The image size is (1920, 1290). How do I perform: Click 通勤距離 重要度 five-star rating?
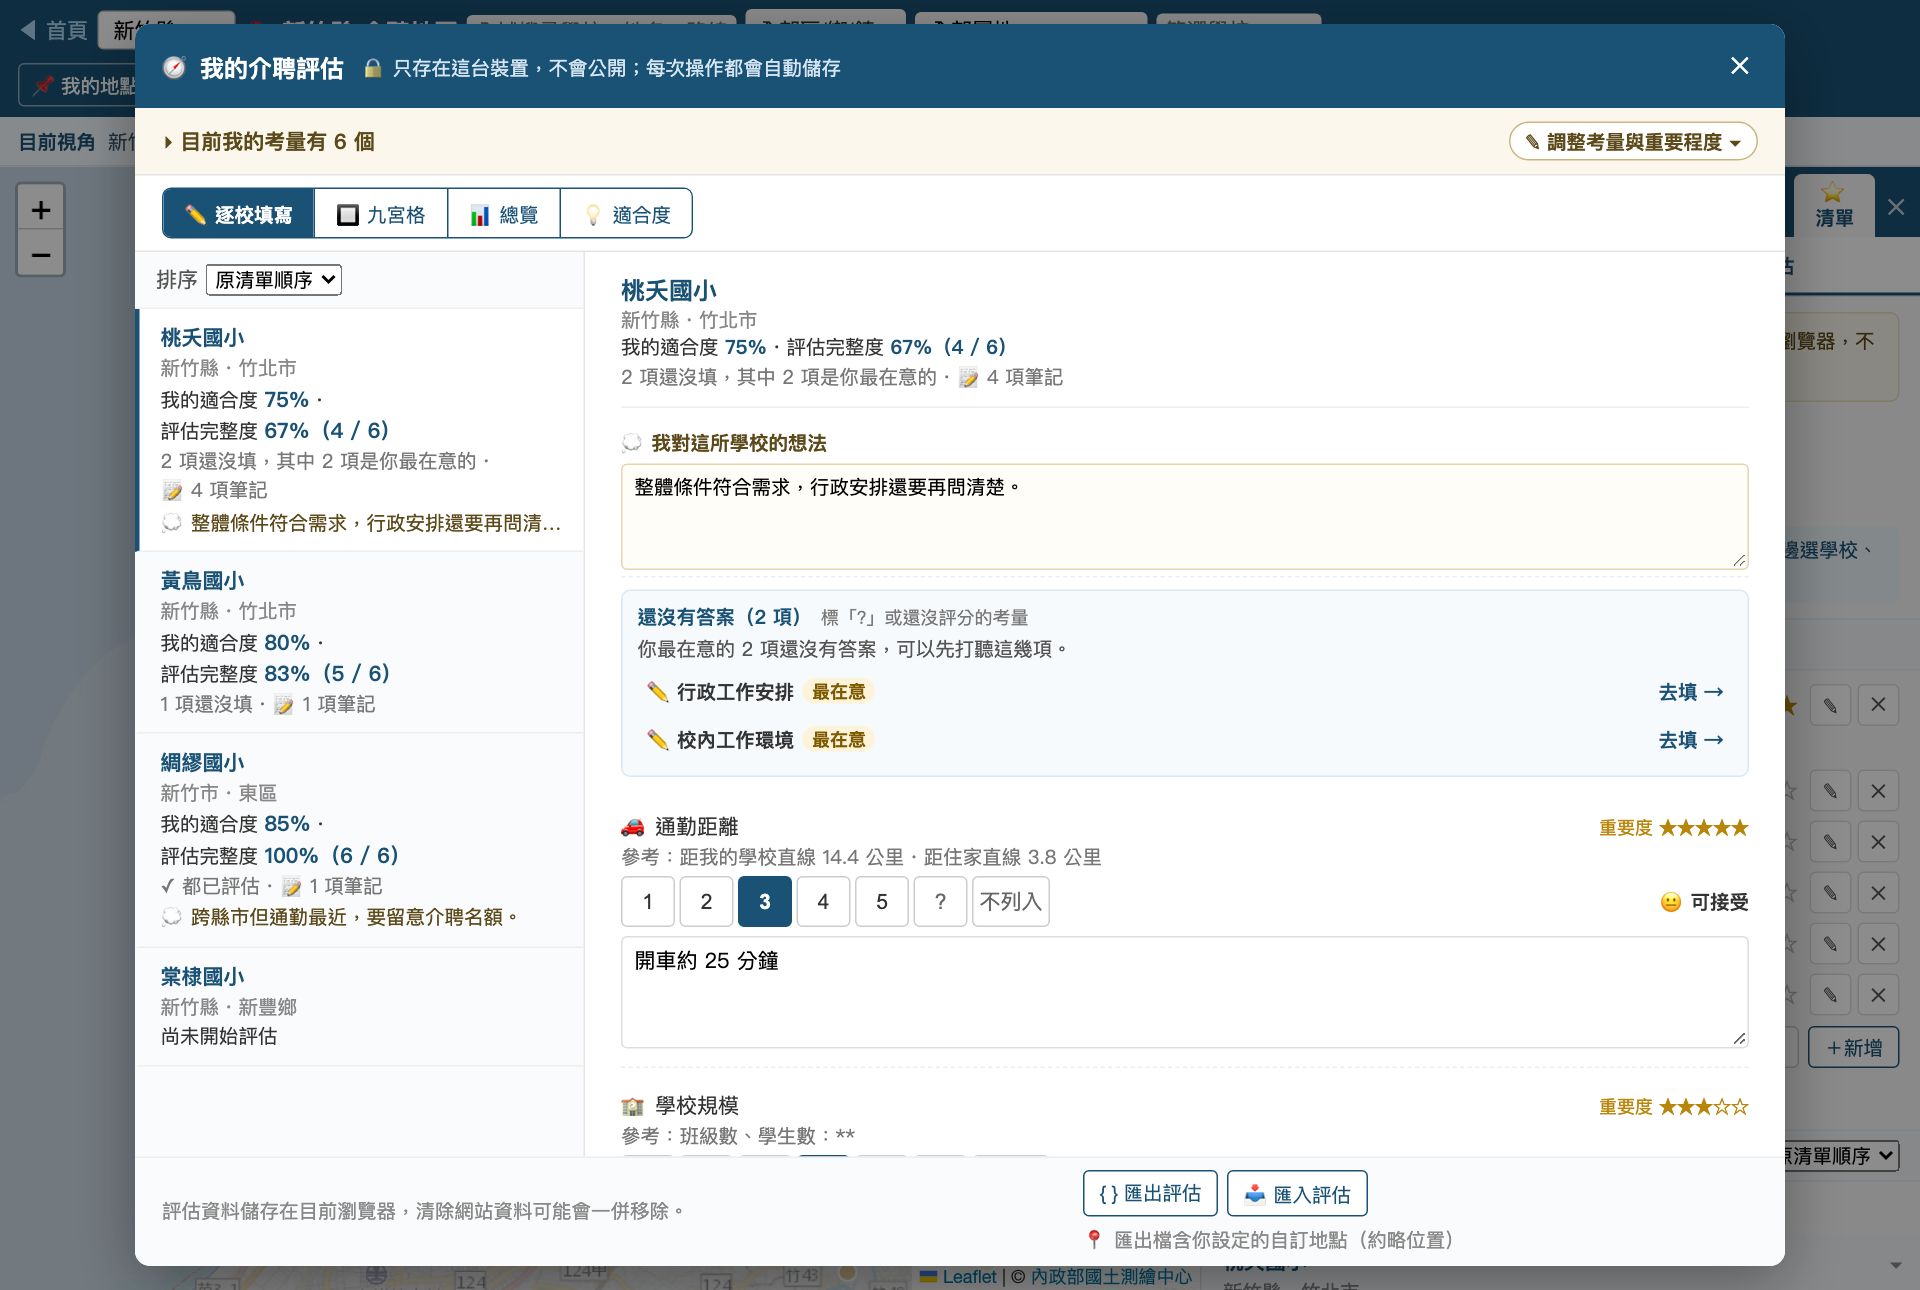pyautogui.click(x=1704, y=828)
